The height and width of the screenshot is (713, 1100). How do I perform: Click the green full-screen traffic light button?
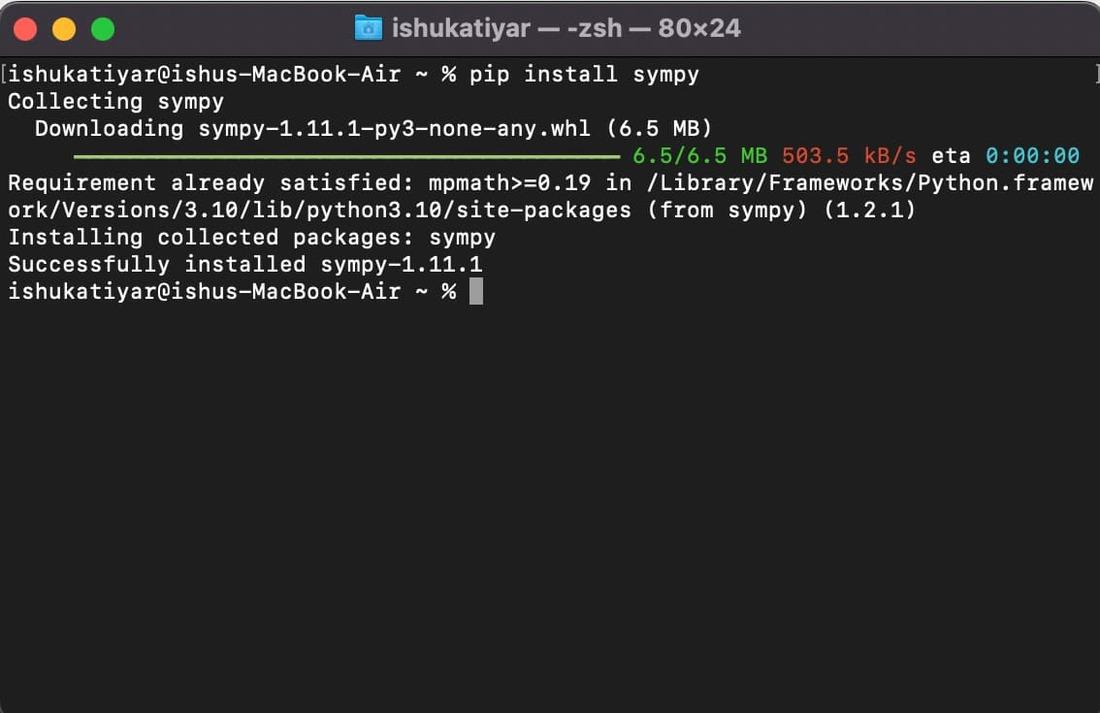coord(100,28)
